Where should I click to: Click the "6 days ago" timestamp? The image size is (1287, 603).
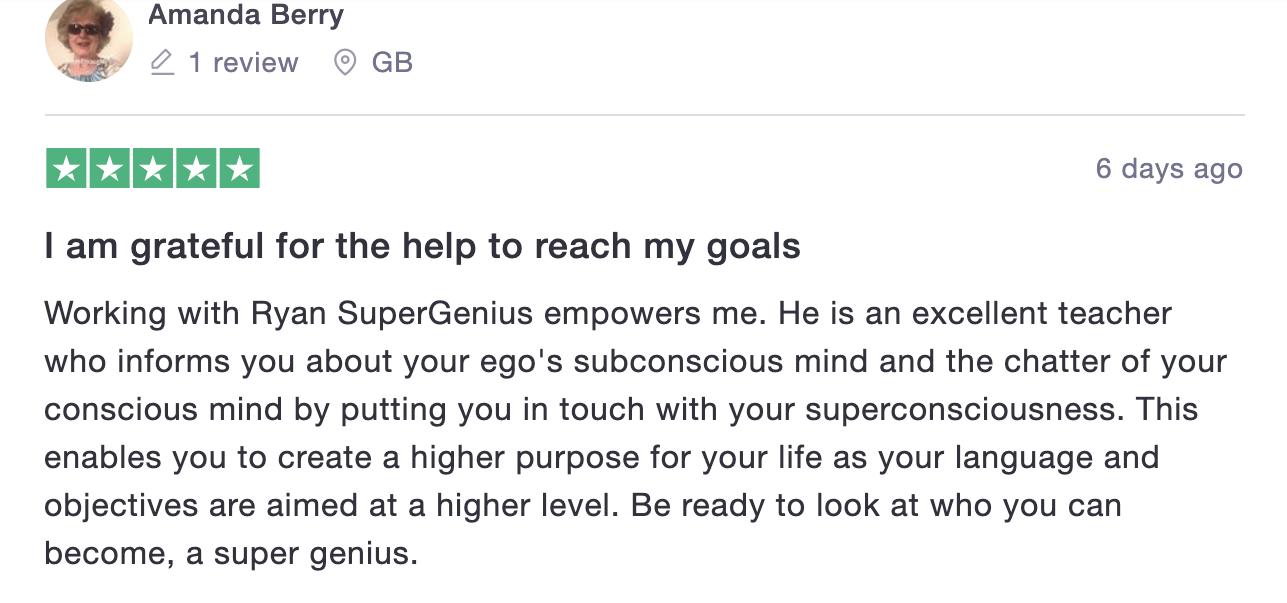pos(1169,169)
